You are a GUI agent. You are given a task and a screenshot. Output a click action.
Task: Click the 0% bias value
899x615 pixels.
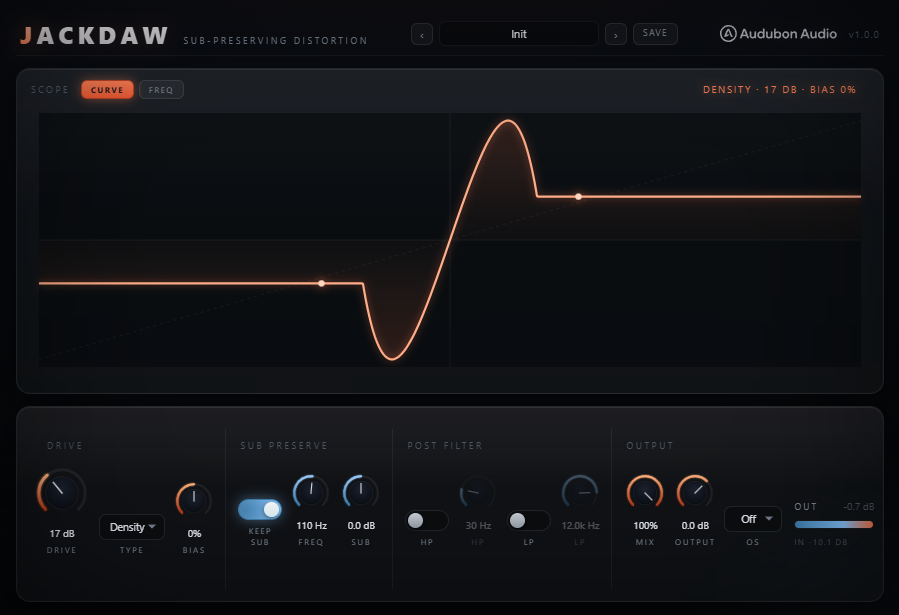pos(194,534)
